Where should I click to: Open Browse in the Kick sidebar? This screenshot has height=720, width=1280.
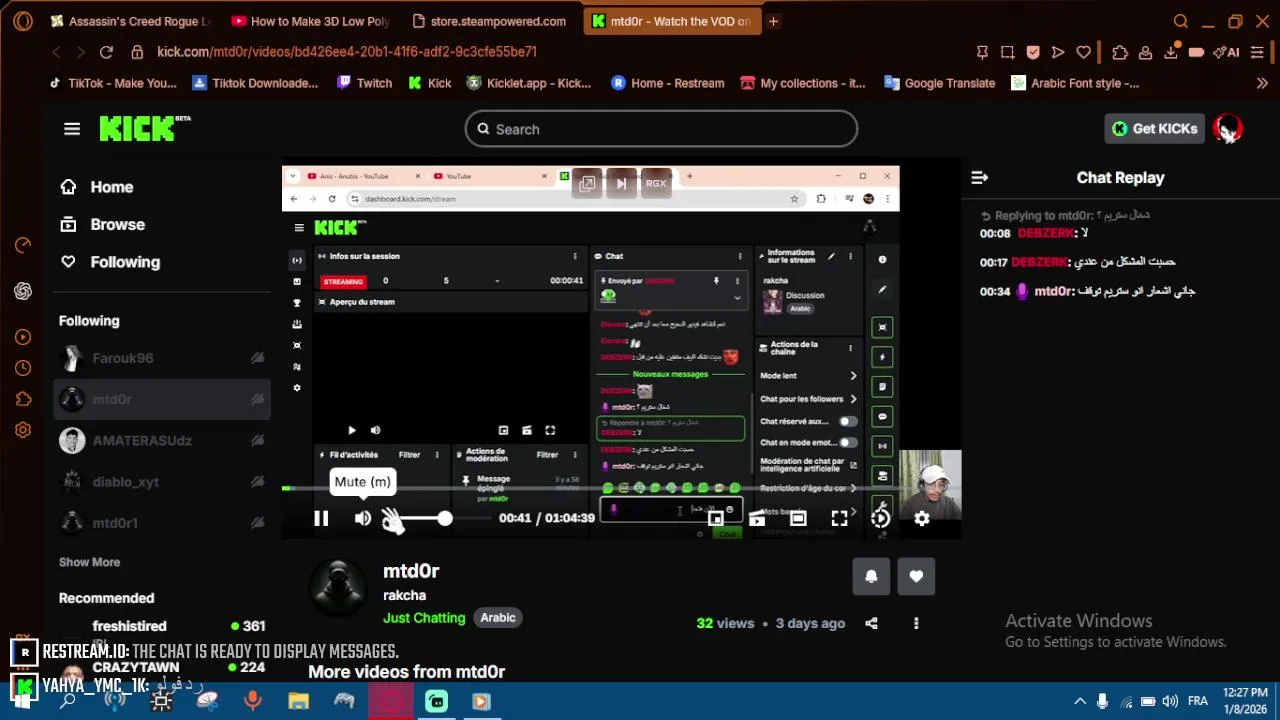[102, 224]
